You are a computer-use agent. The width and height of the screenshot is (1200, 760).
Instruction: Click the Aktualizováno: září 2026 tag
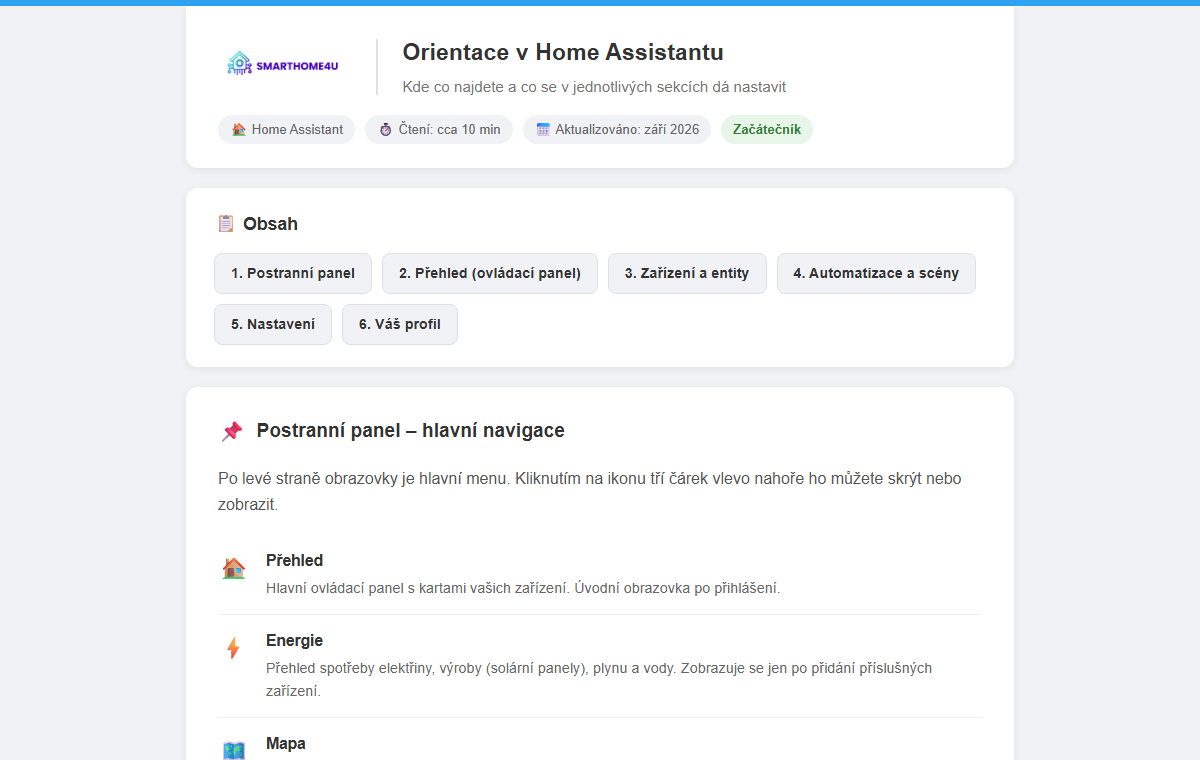click(617, 130)
